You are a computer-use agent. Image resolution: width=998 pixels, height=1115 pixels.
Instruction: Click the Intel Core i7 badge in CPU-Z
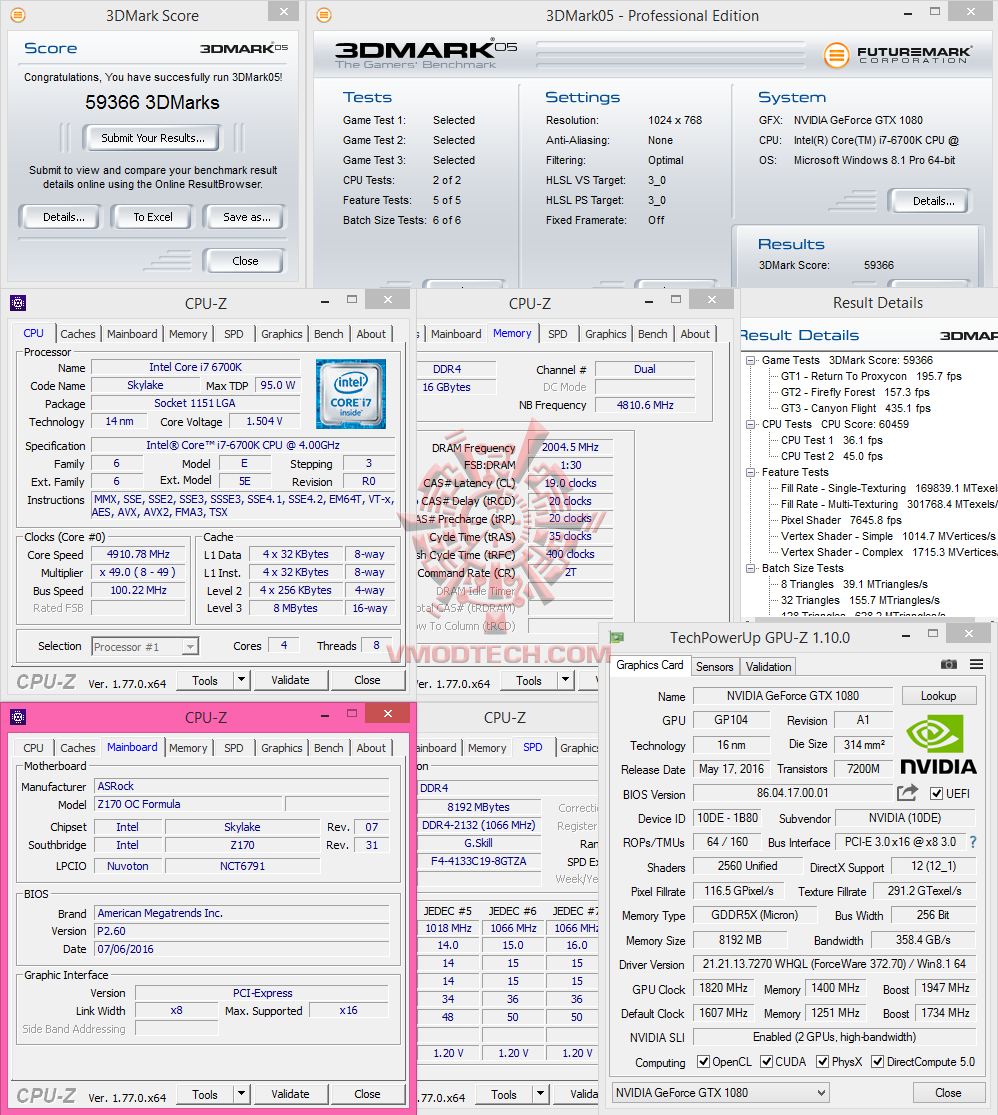[351, 394]
